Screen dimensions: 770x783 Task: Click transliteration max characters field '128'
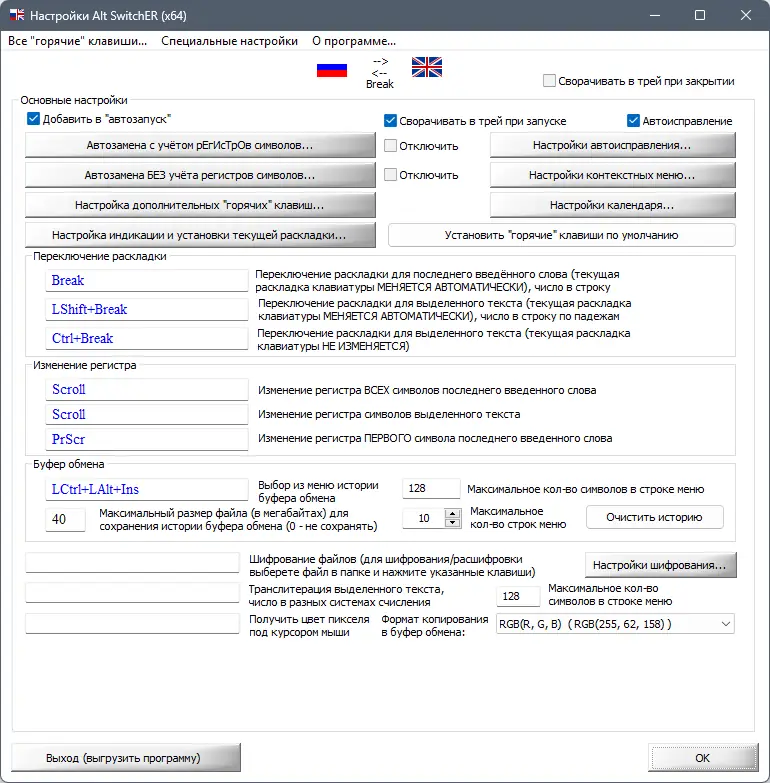518,596
